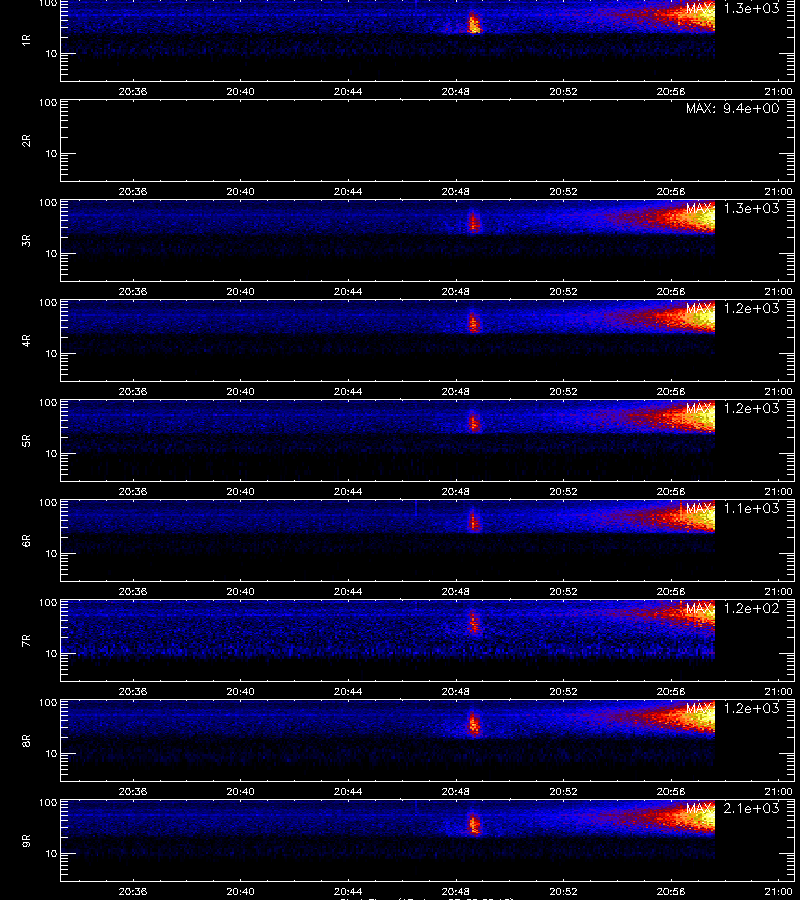
Task: Click the 6R panel label
Action: coord(26,540)
